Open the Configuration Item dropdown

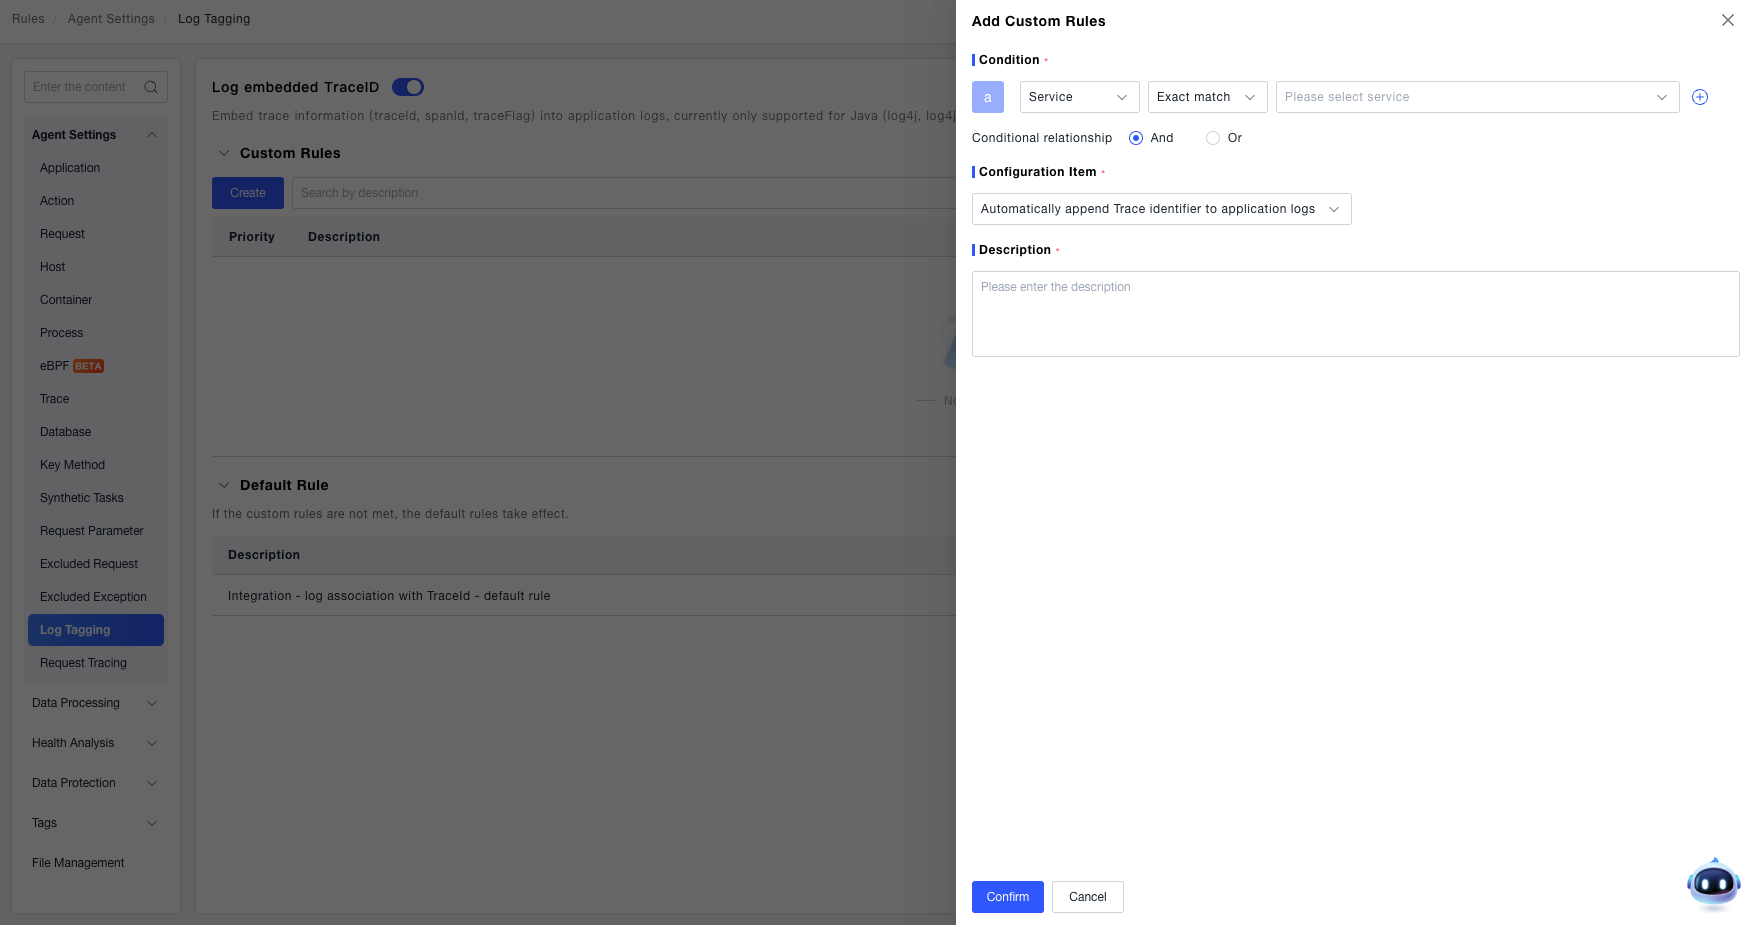1161,209
